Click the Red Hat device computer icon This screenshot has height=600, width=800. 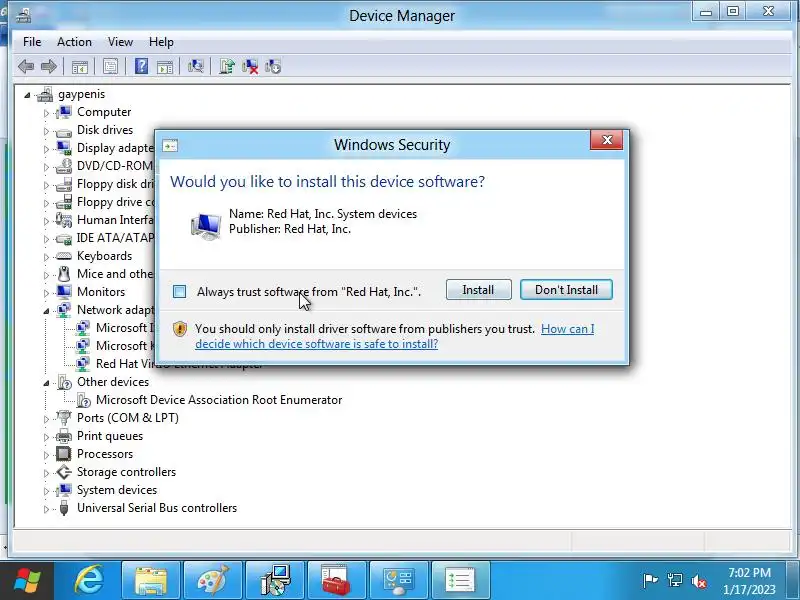[206, 225]
